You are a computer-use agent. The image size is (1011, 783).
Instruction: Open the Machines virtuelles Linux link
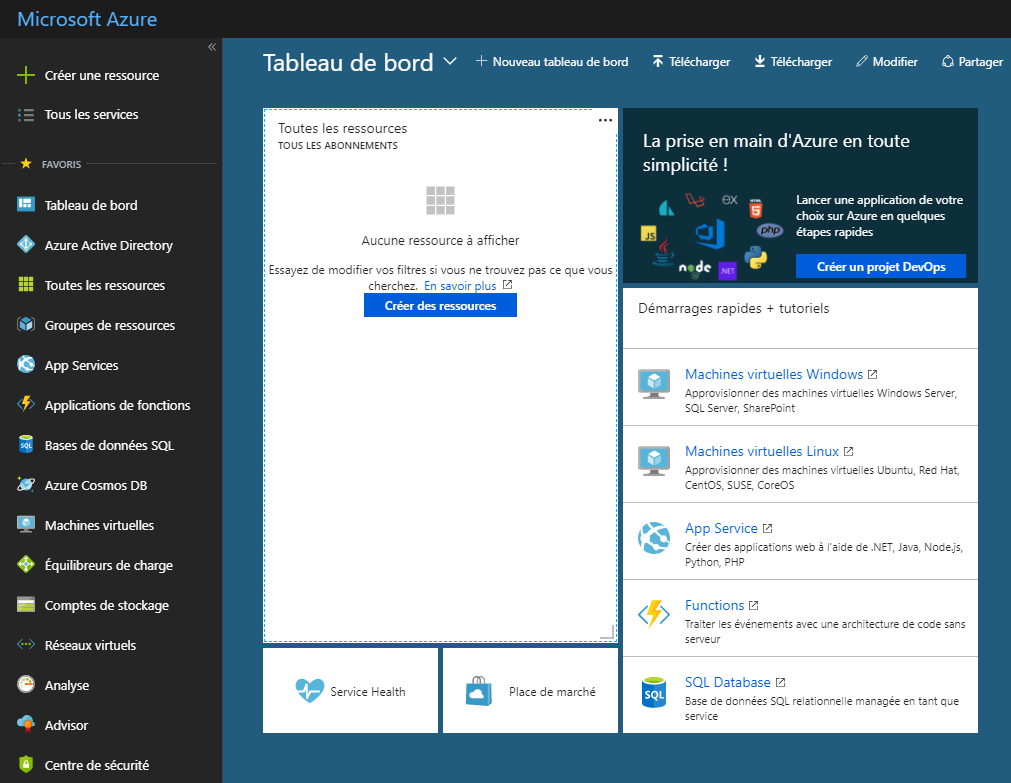[761, 451]
